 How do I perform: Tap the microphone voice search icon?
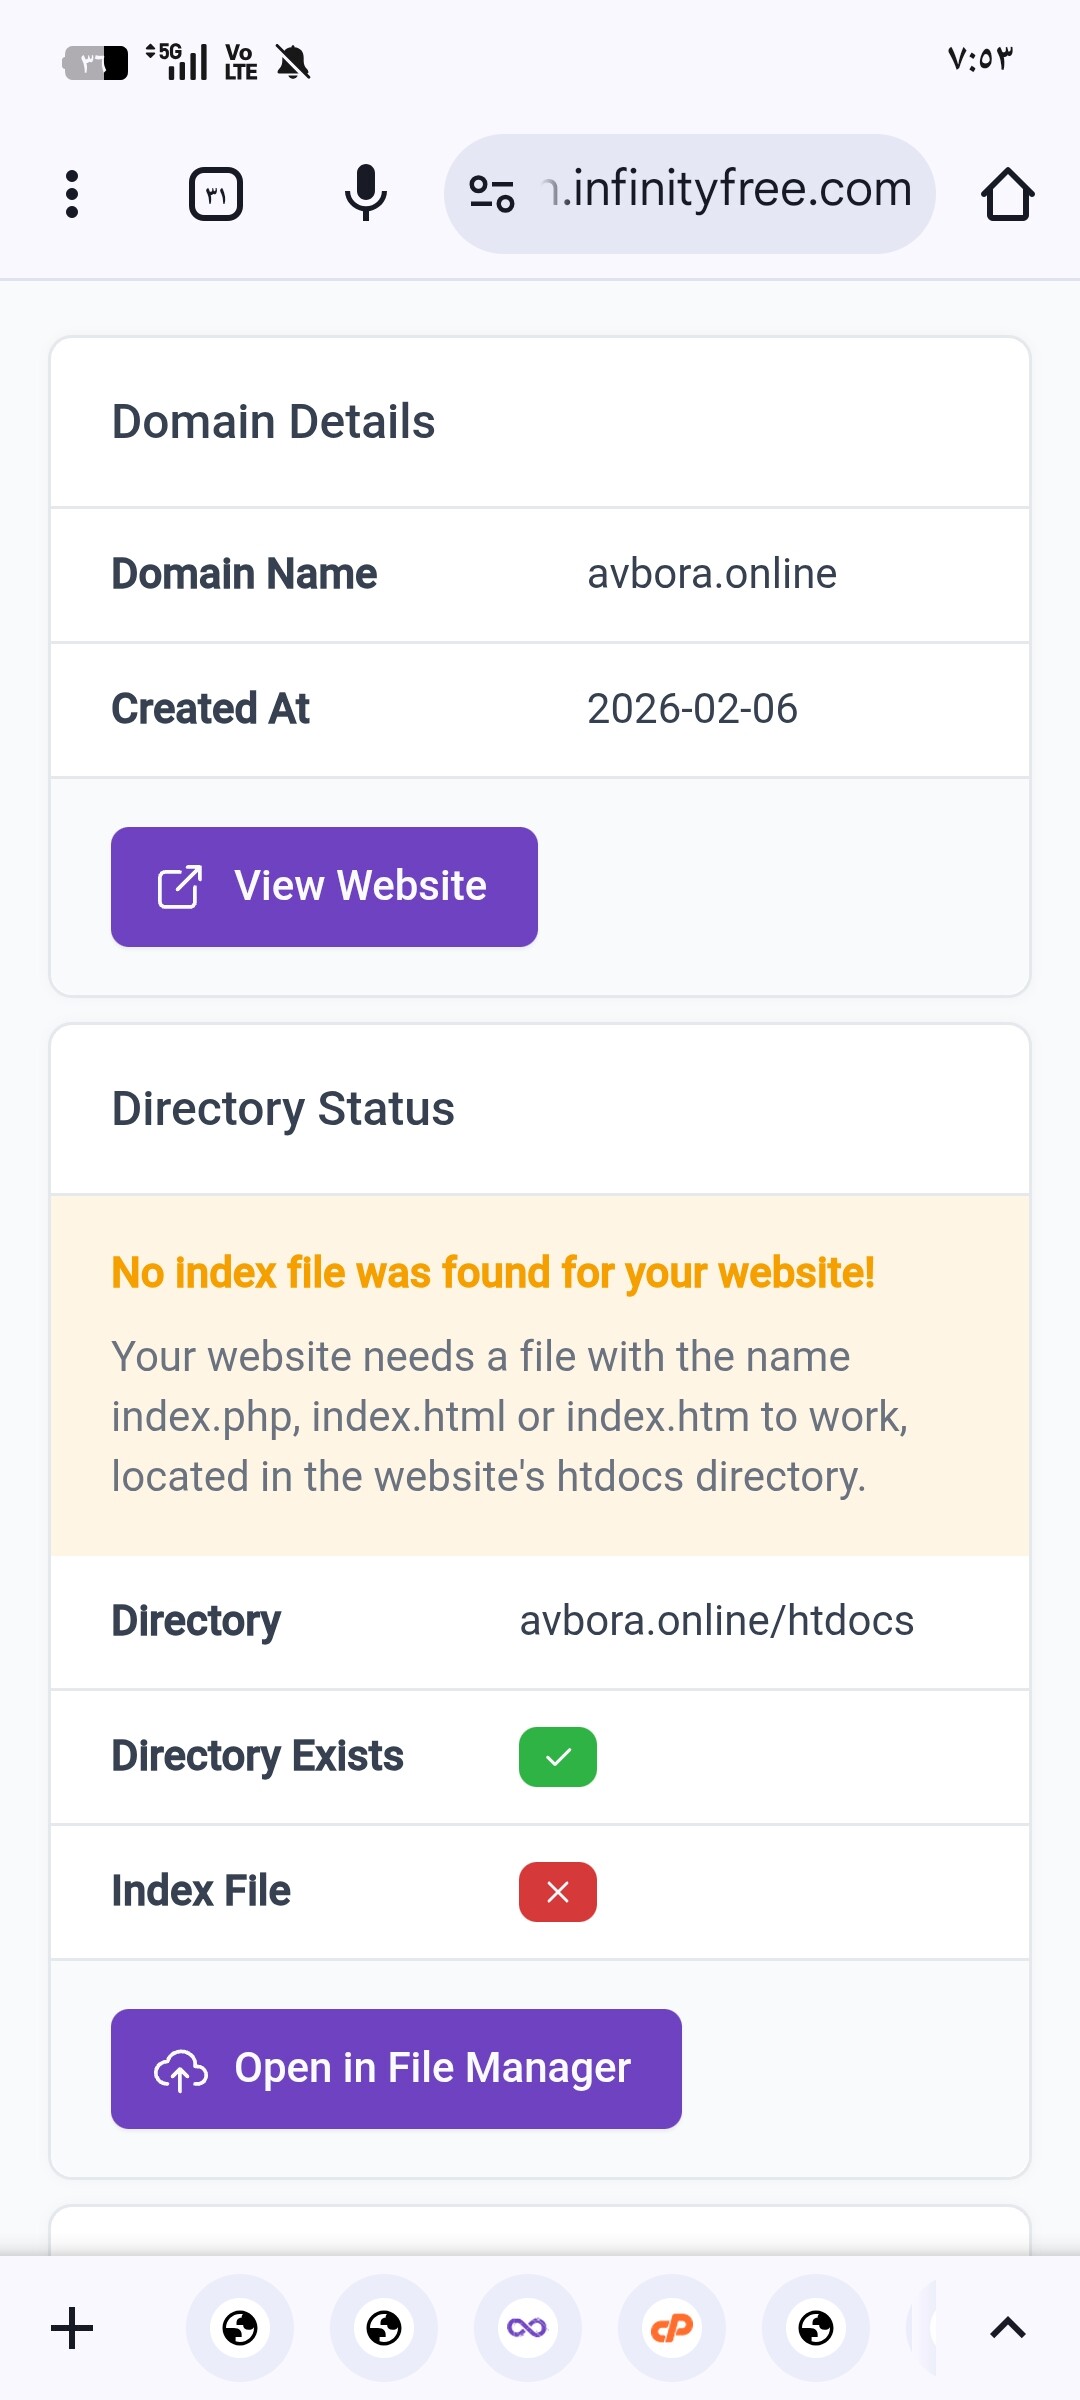point(365,193)
